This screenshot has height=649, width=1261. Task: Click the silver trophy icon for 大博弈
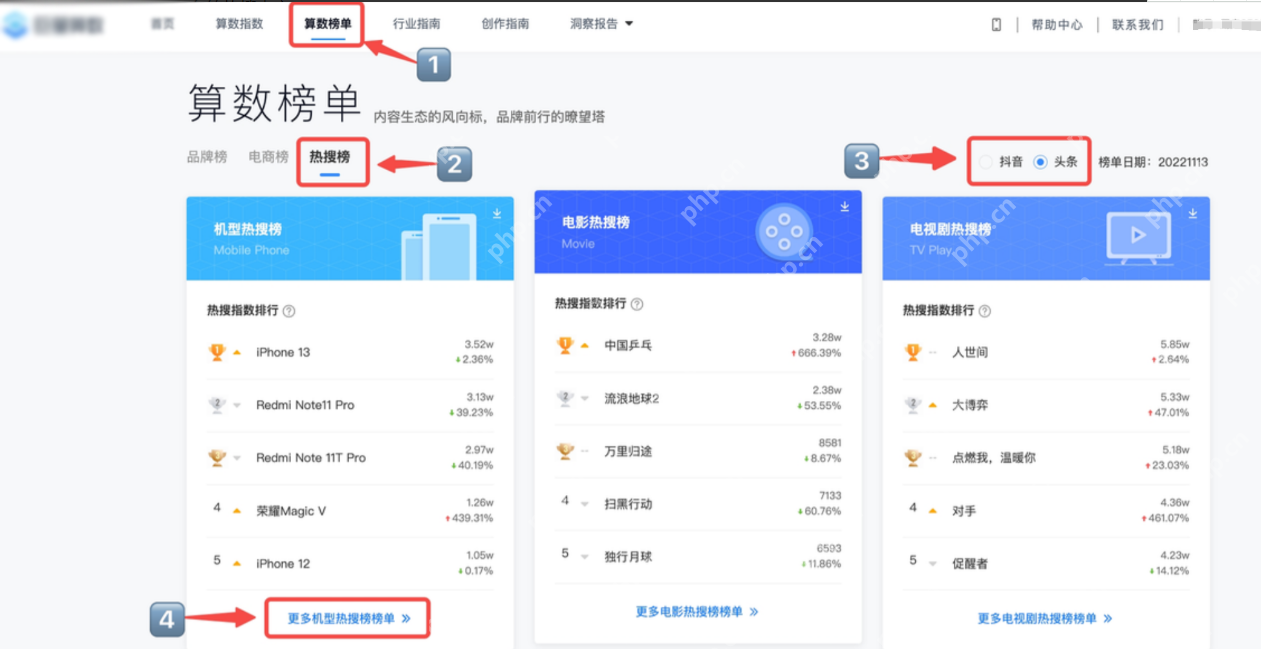[x=913, y=405]
